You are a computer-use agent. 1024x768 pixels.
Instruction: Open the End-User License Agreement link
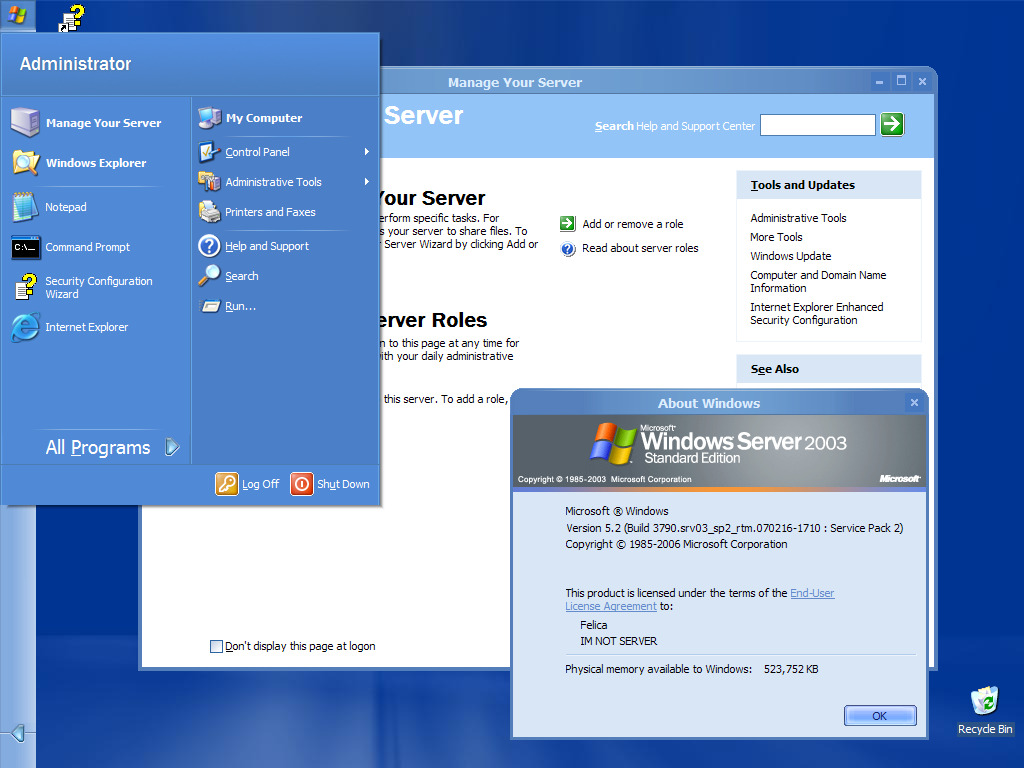coord(699,600)
